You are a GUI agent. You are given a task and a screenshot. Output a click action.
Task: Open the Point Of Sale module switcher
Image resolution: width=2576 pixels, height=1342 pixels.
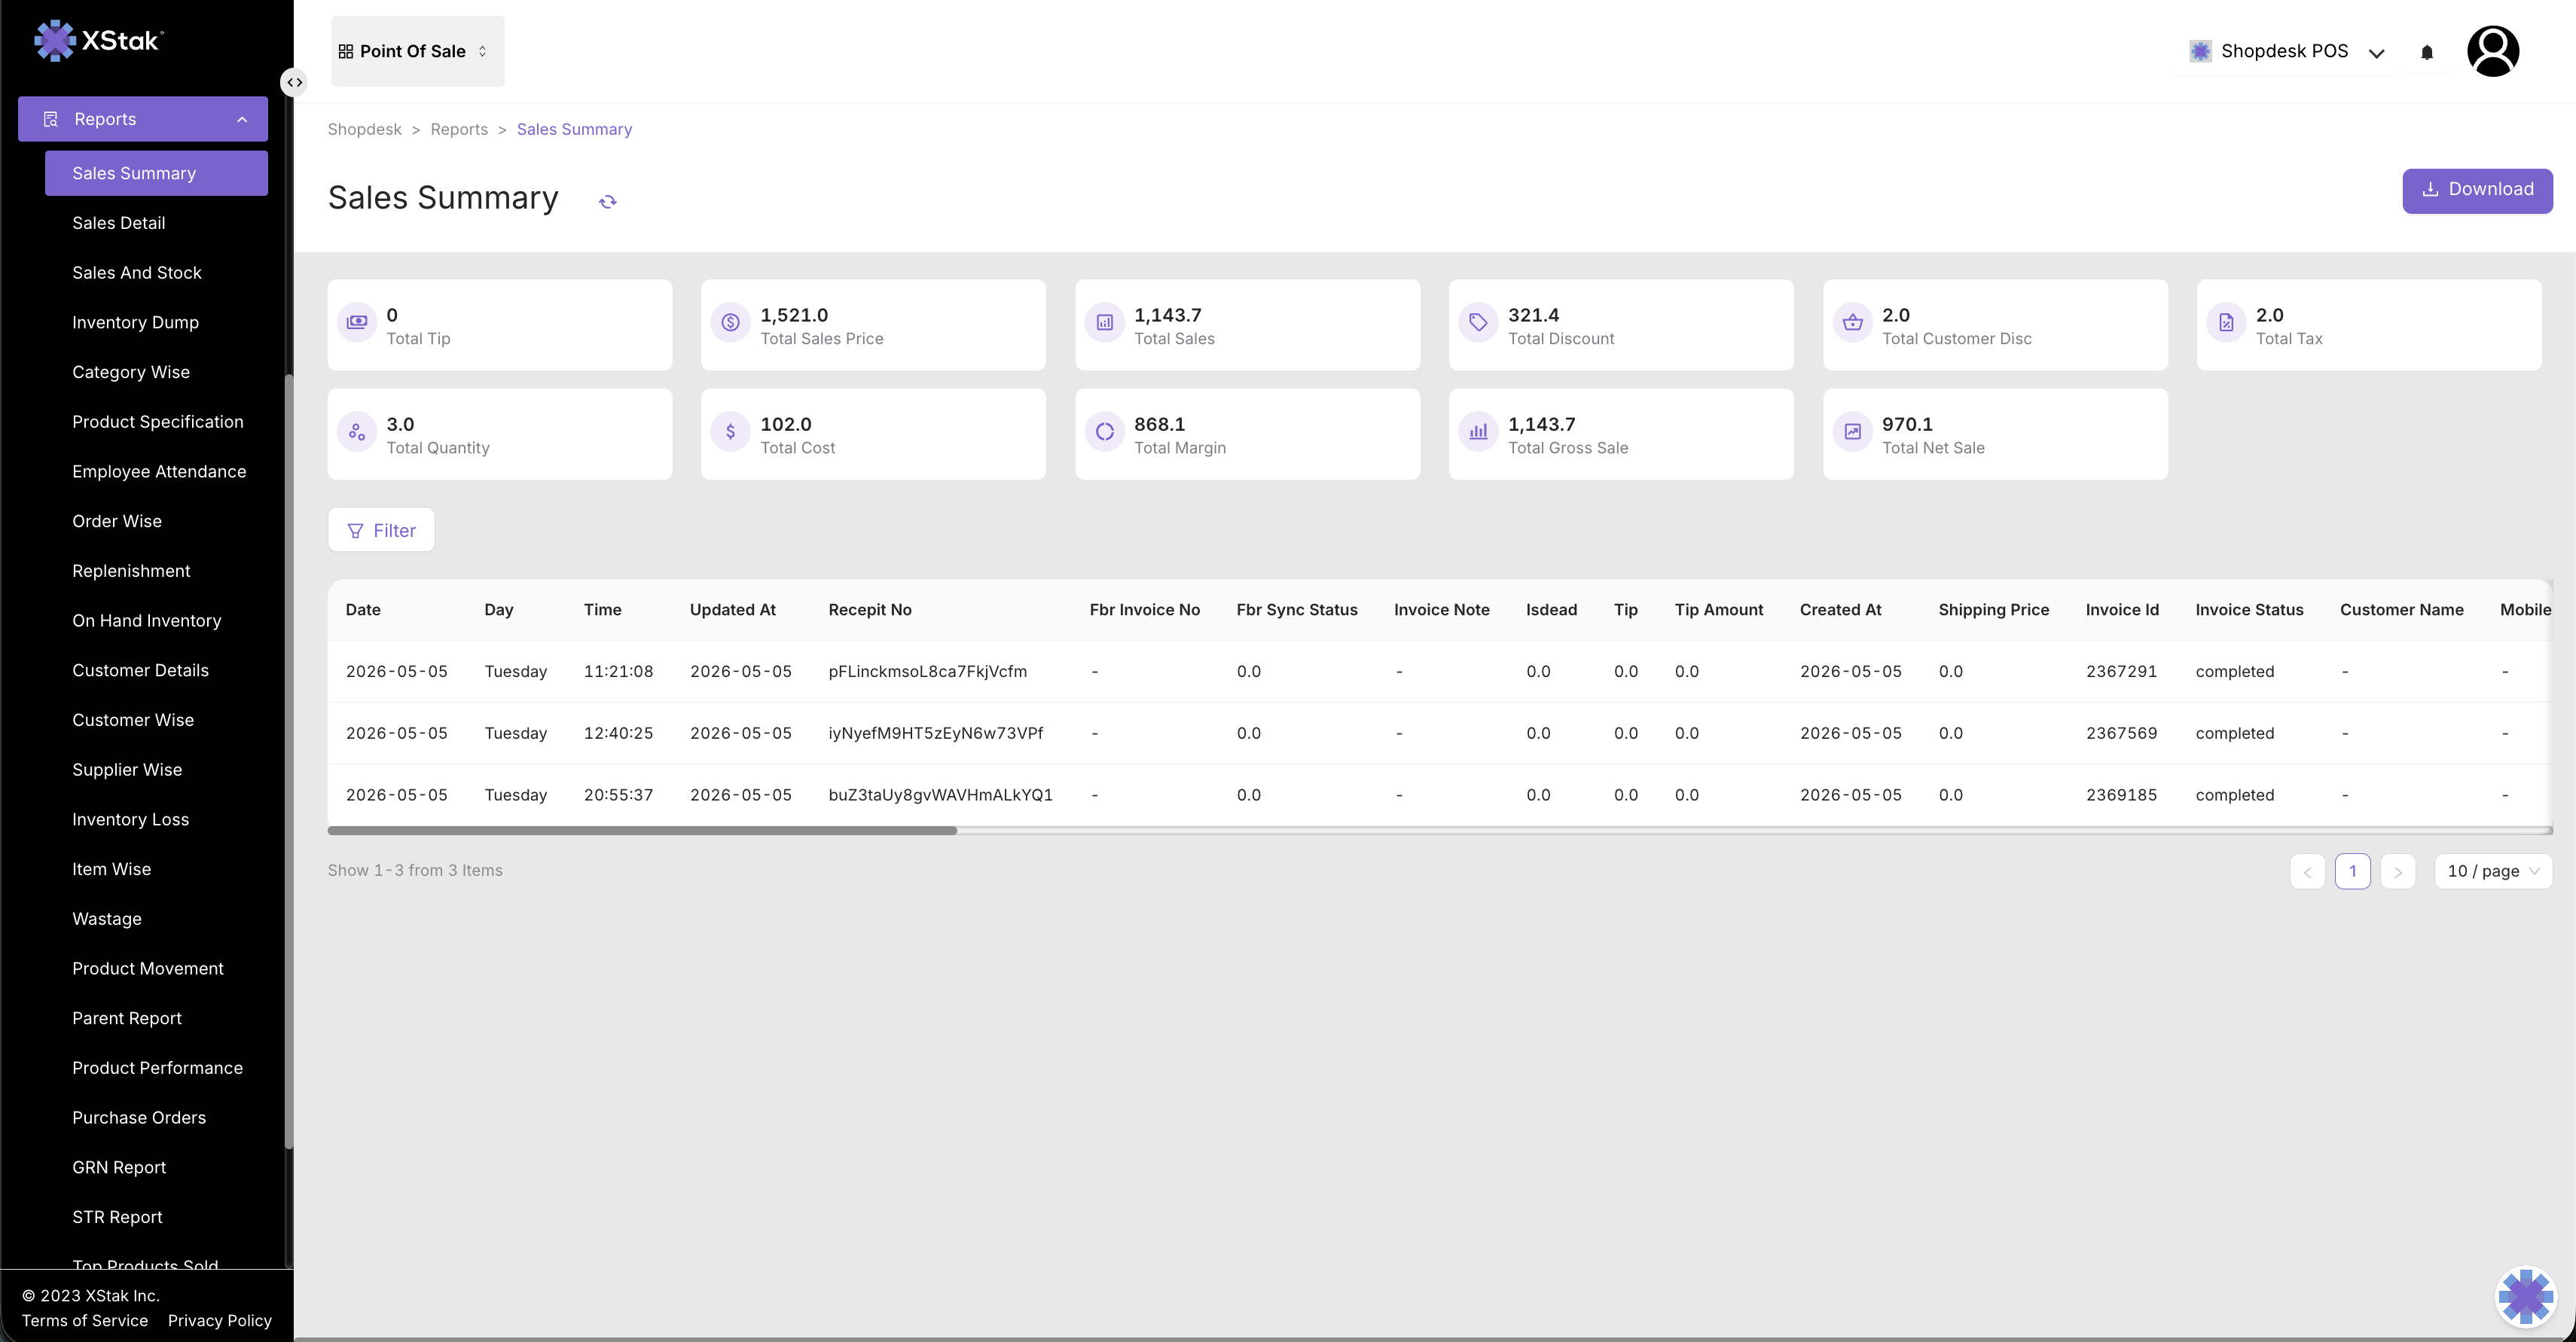point(417,51)
